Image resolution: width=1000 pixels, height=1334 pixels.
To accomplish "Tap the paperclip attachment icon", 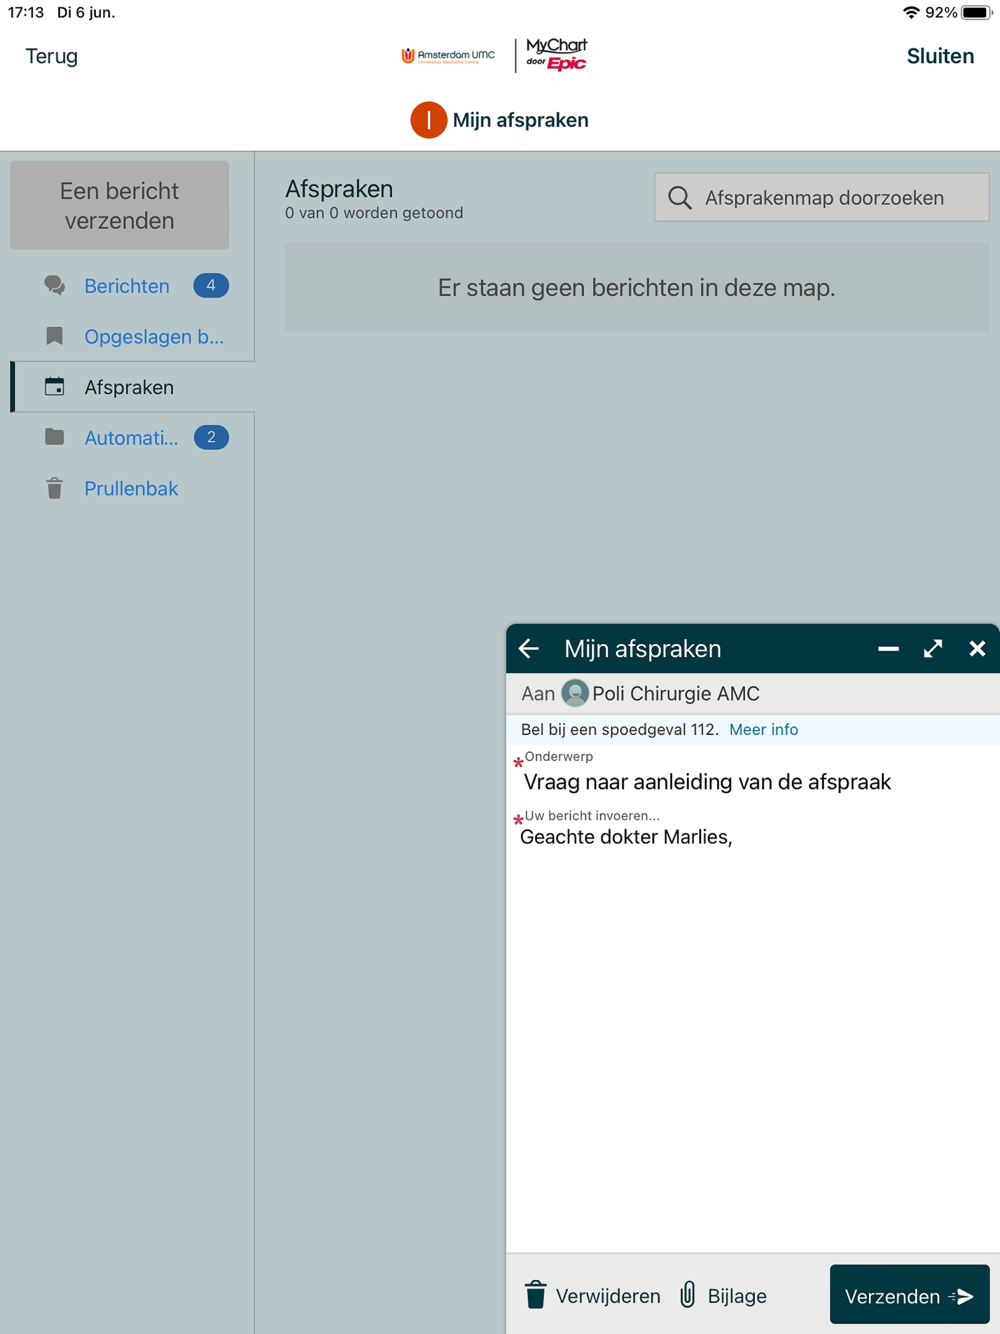I will pyautogui.click(x=688, y=1295).
